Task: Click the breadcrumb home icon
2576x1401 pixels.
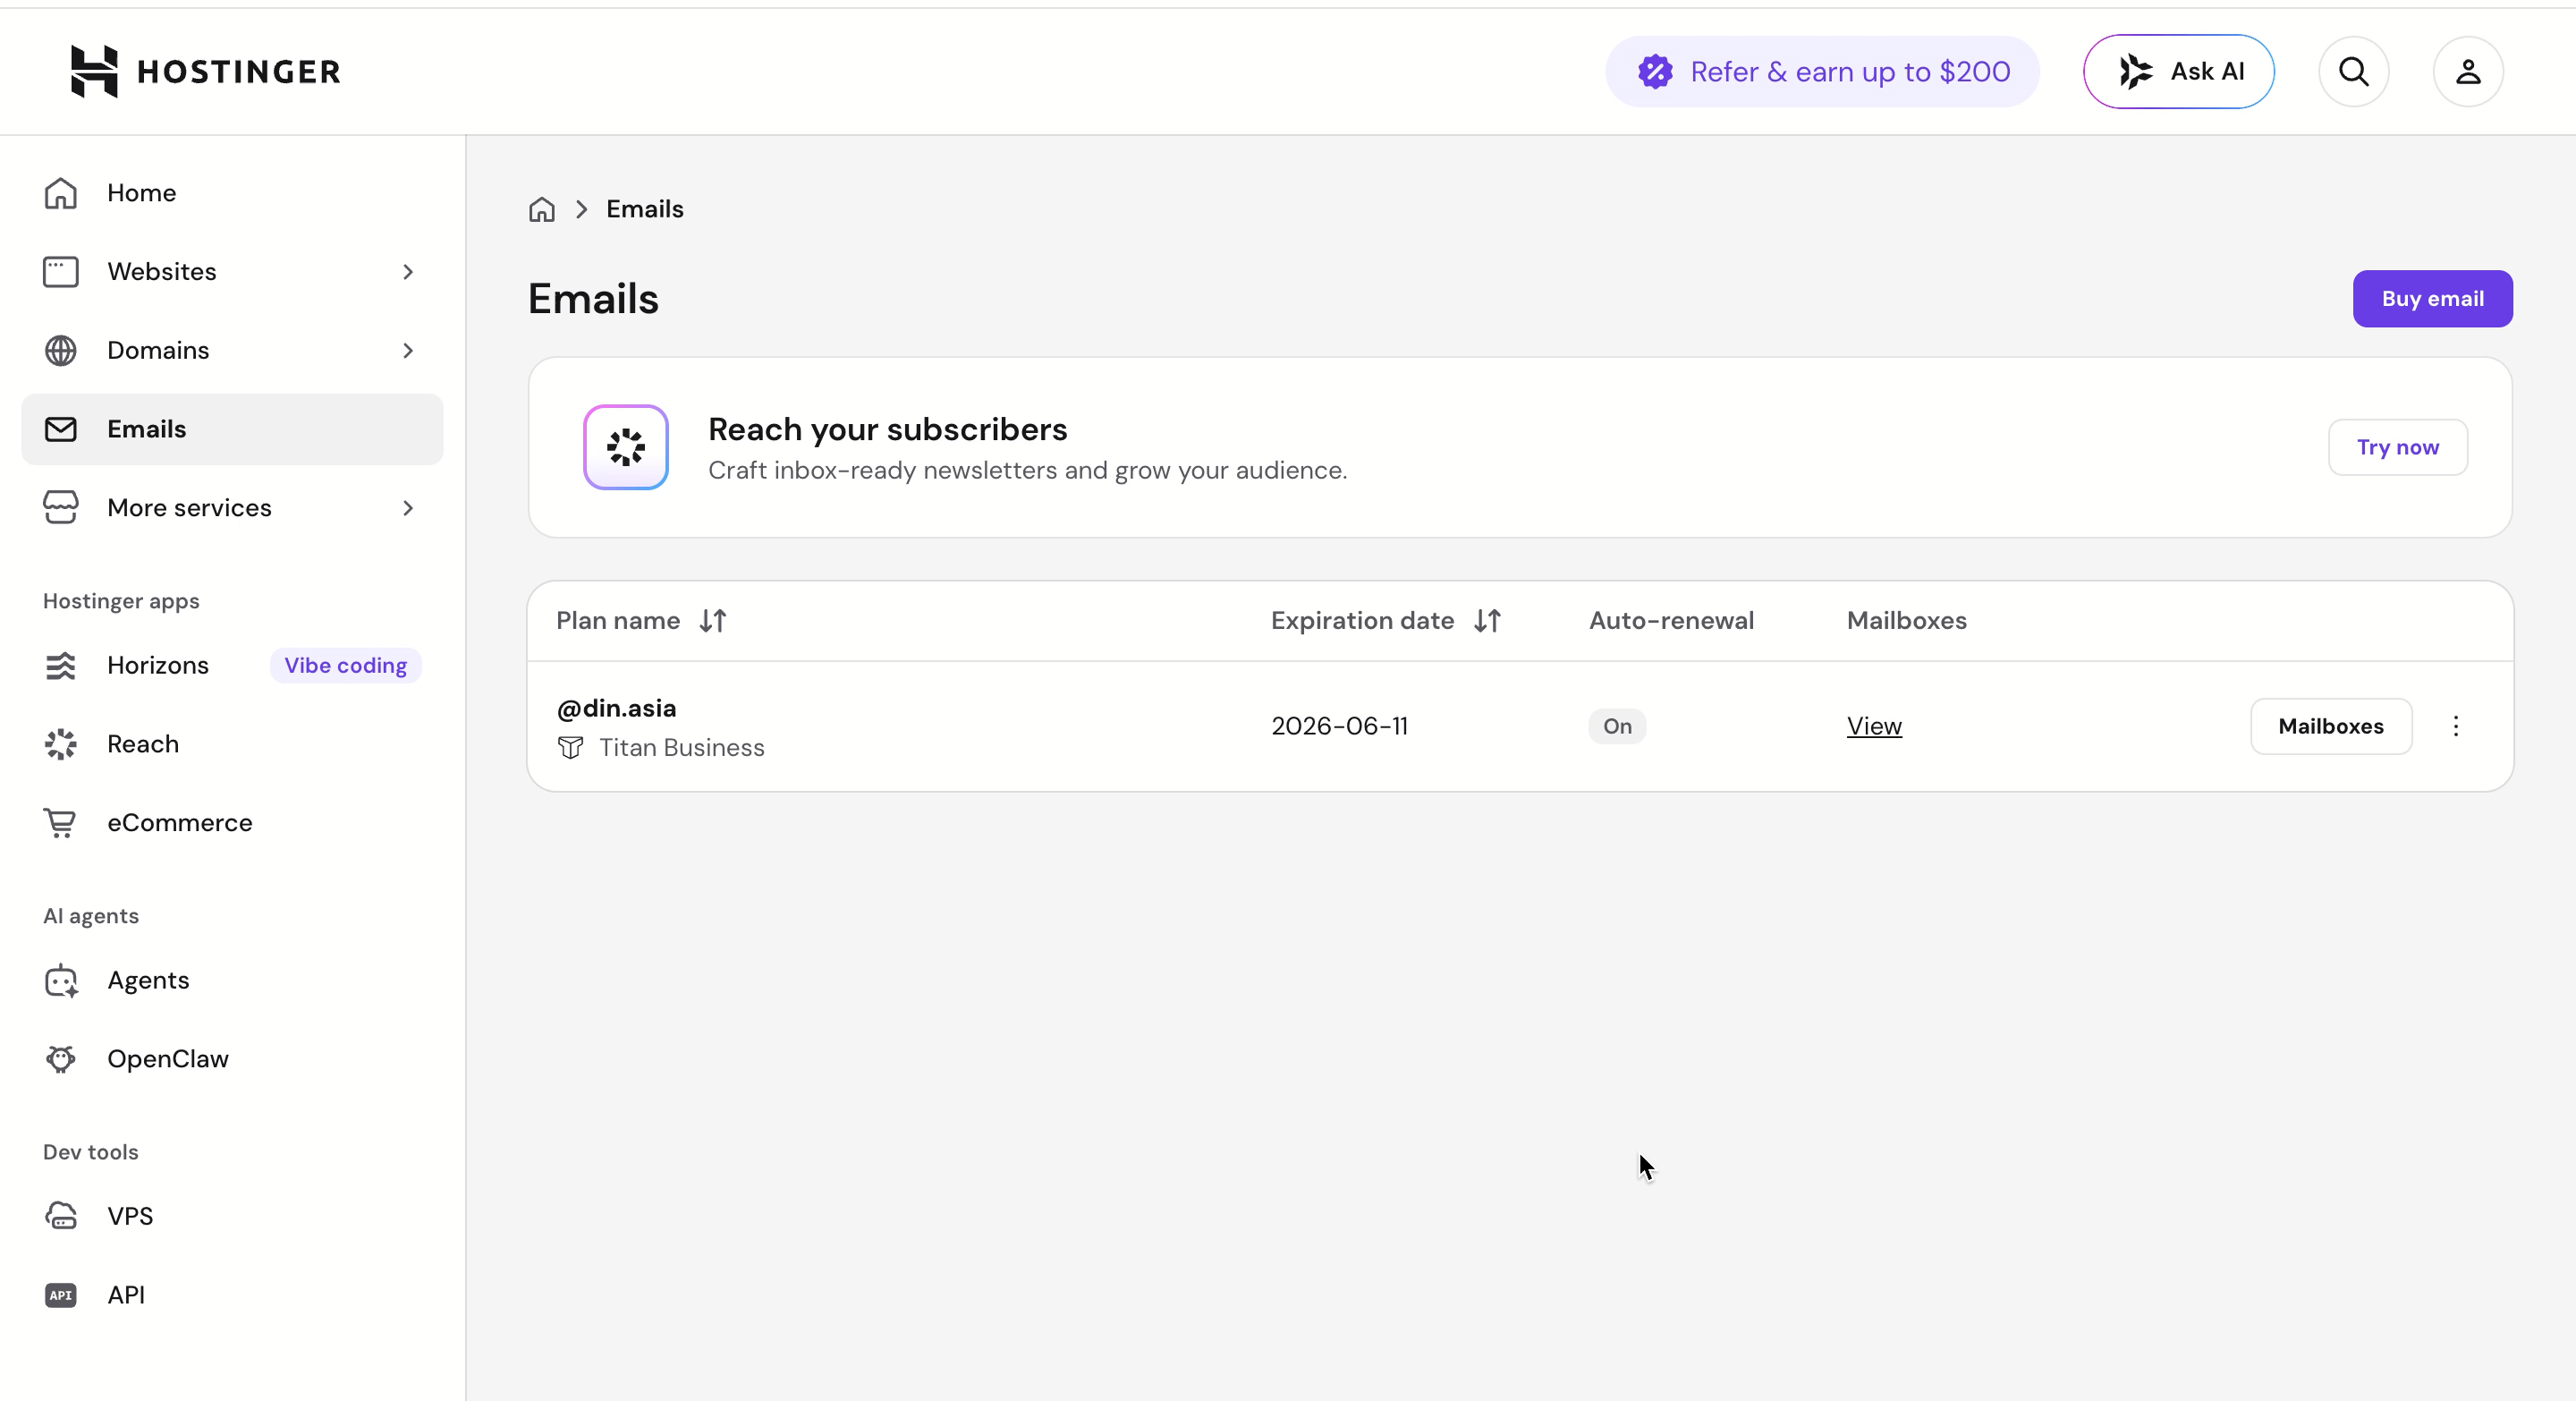Action: coord(542,209)
